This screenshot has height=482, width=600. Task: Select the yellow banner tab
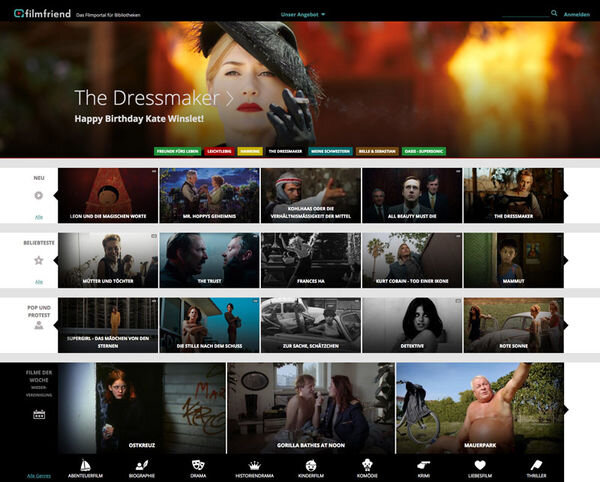(x=250, y=151)
